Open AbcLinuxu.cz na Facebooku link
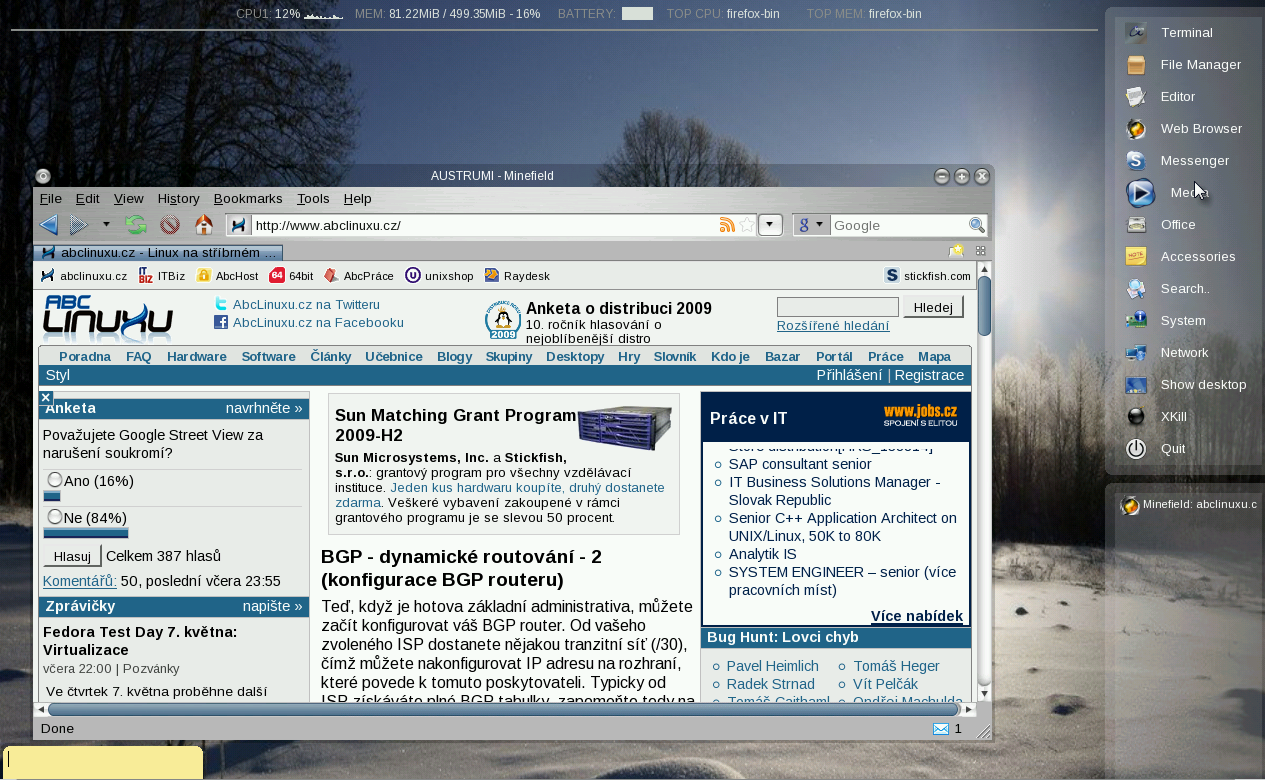Screen dimensions: 1265x780 tap(318, 322)
